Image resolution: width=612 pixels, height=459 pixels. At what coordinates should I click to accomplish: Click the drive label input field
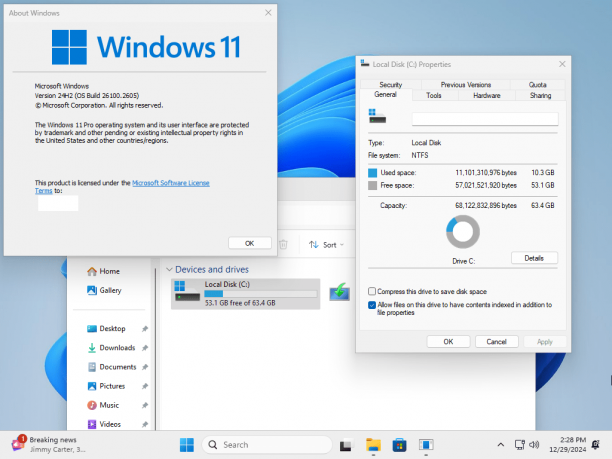(x=485, y=119)
